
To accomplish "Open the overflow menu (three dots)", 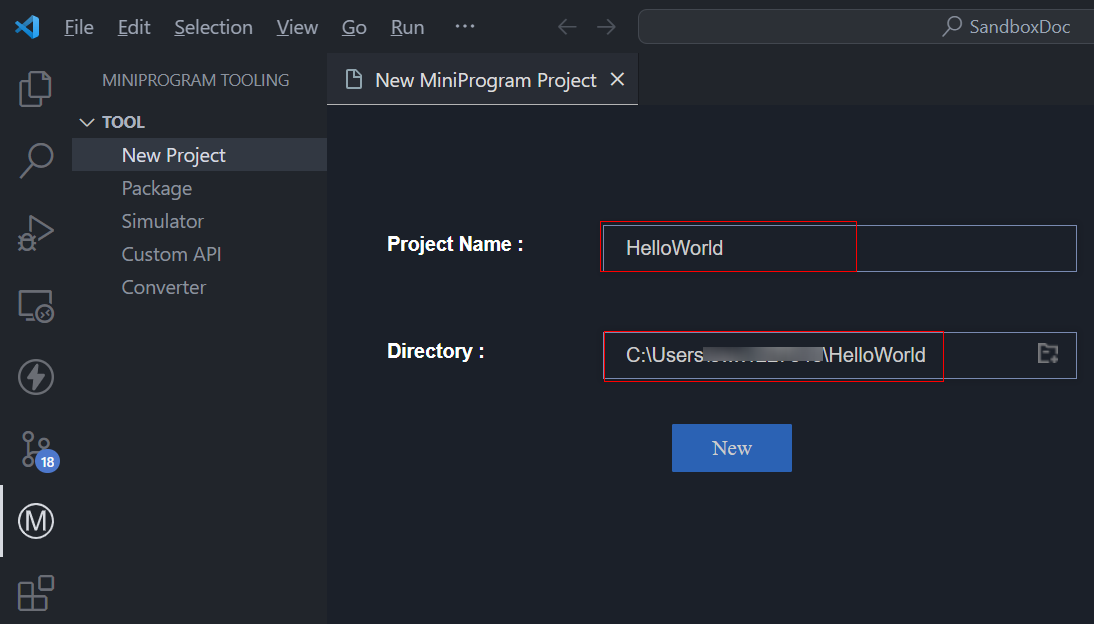I will [x=465, y=27].
